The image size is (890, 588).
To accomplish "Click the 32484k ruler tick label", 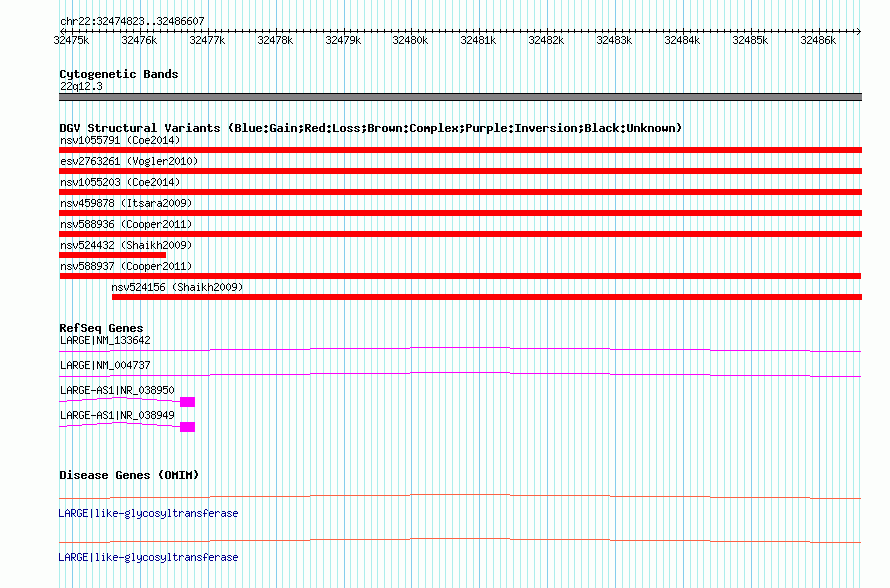I will (x=682, y=40).
